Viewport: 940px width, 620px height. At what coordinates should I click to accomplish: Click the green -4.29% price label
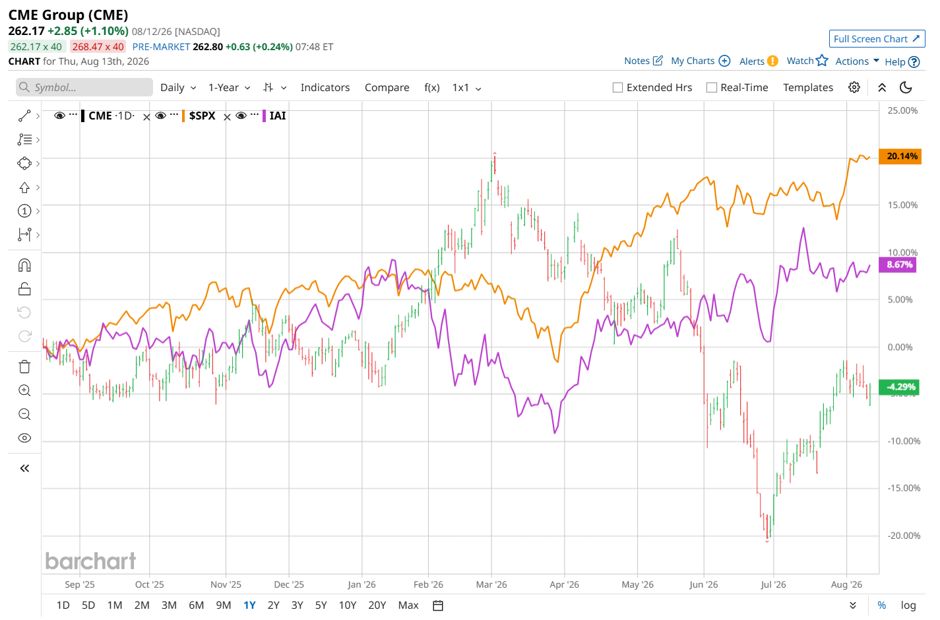(897, 387)
